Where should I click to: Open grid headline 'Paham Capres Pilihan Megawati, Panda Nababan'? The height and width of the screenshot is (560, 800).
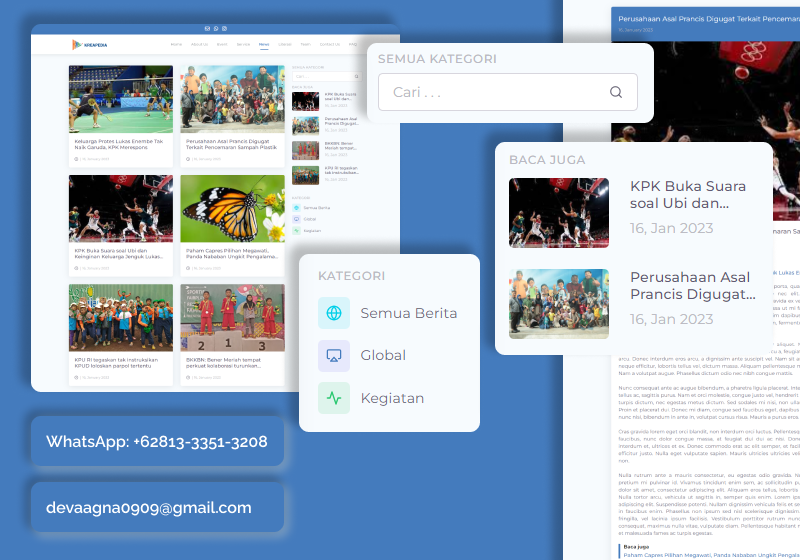tap(232, 253)
